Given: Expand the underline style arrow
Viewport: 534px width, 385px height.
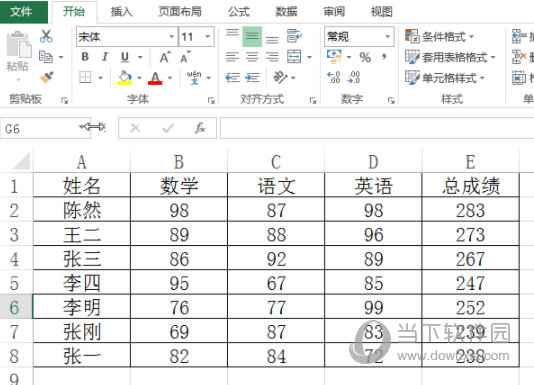Looking at the screenshot, I should 140,57.
